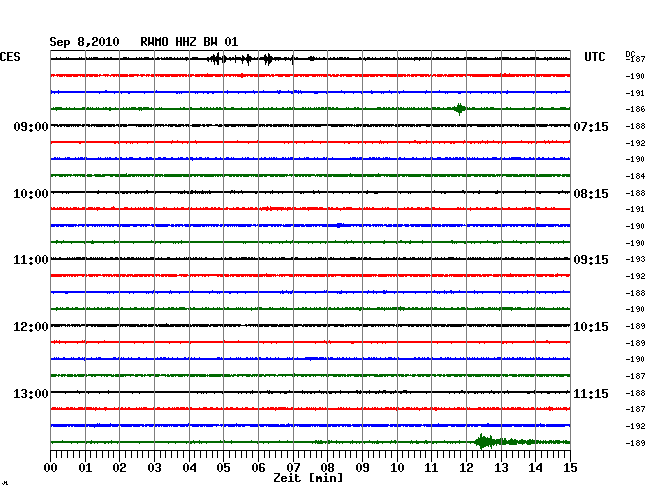
Task: Click the '08' minute axis label
Action: click(x=327, y=467)
